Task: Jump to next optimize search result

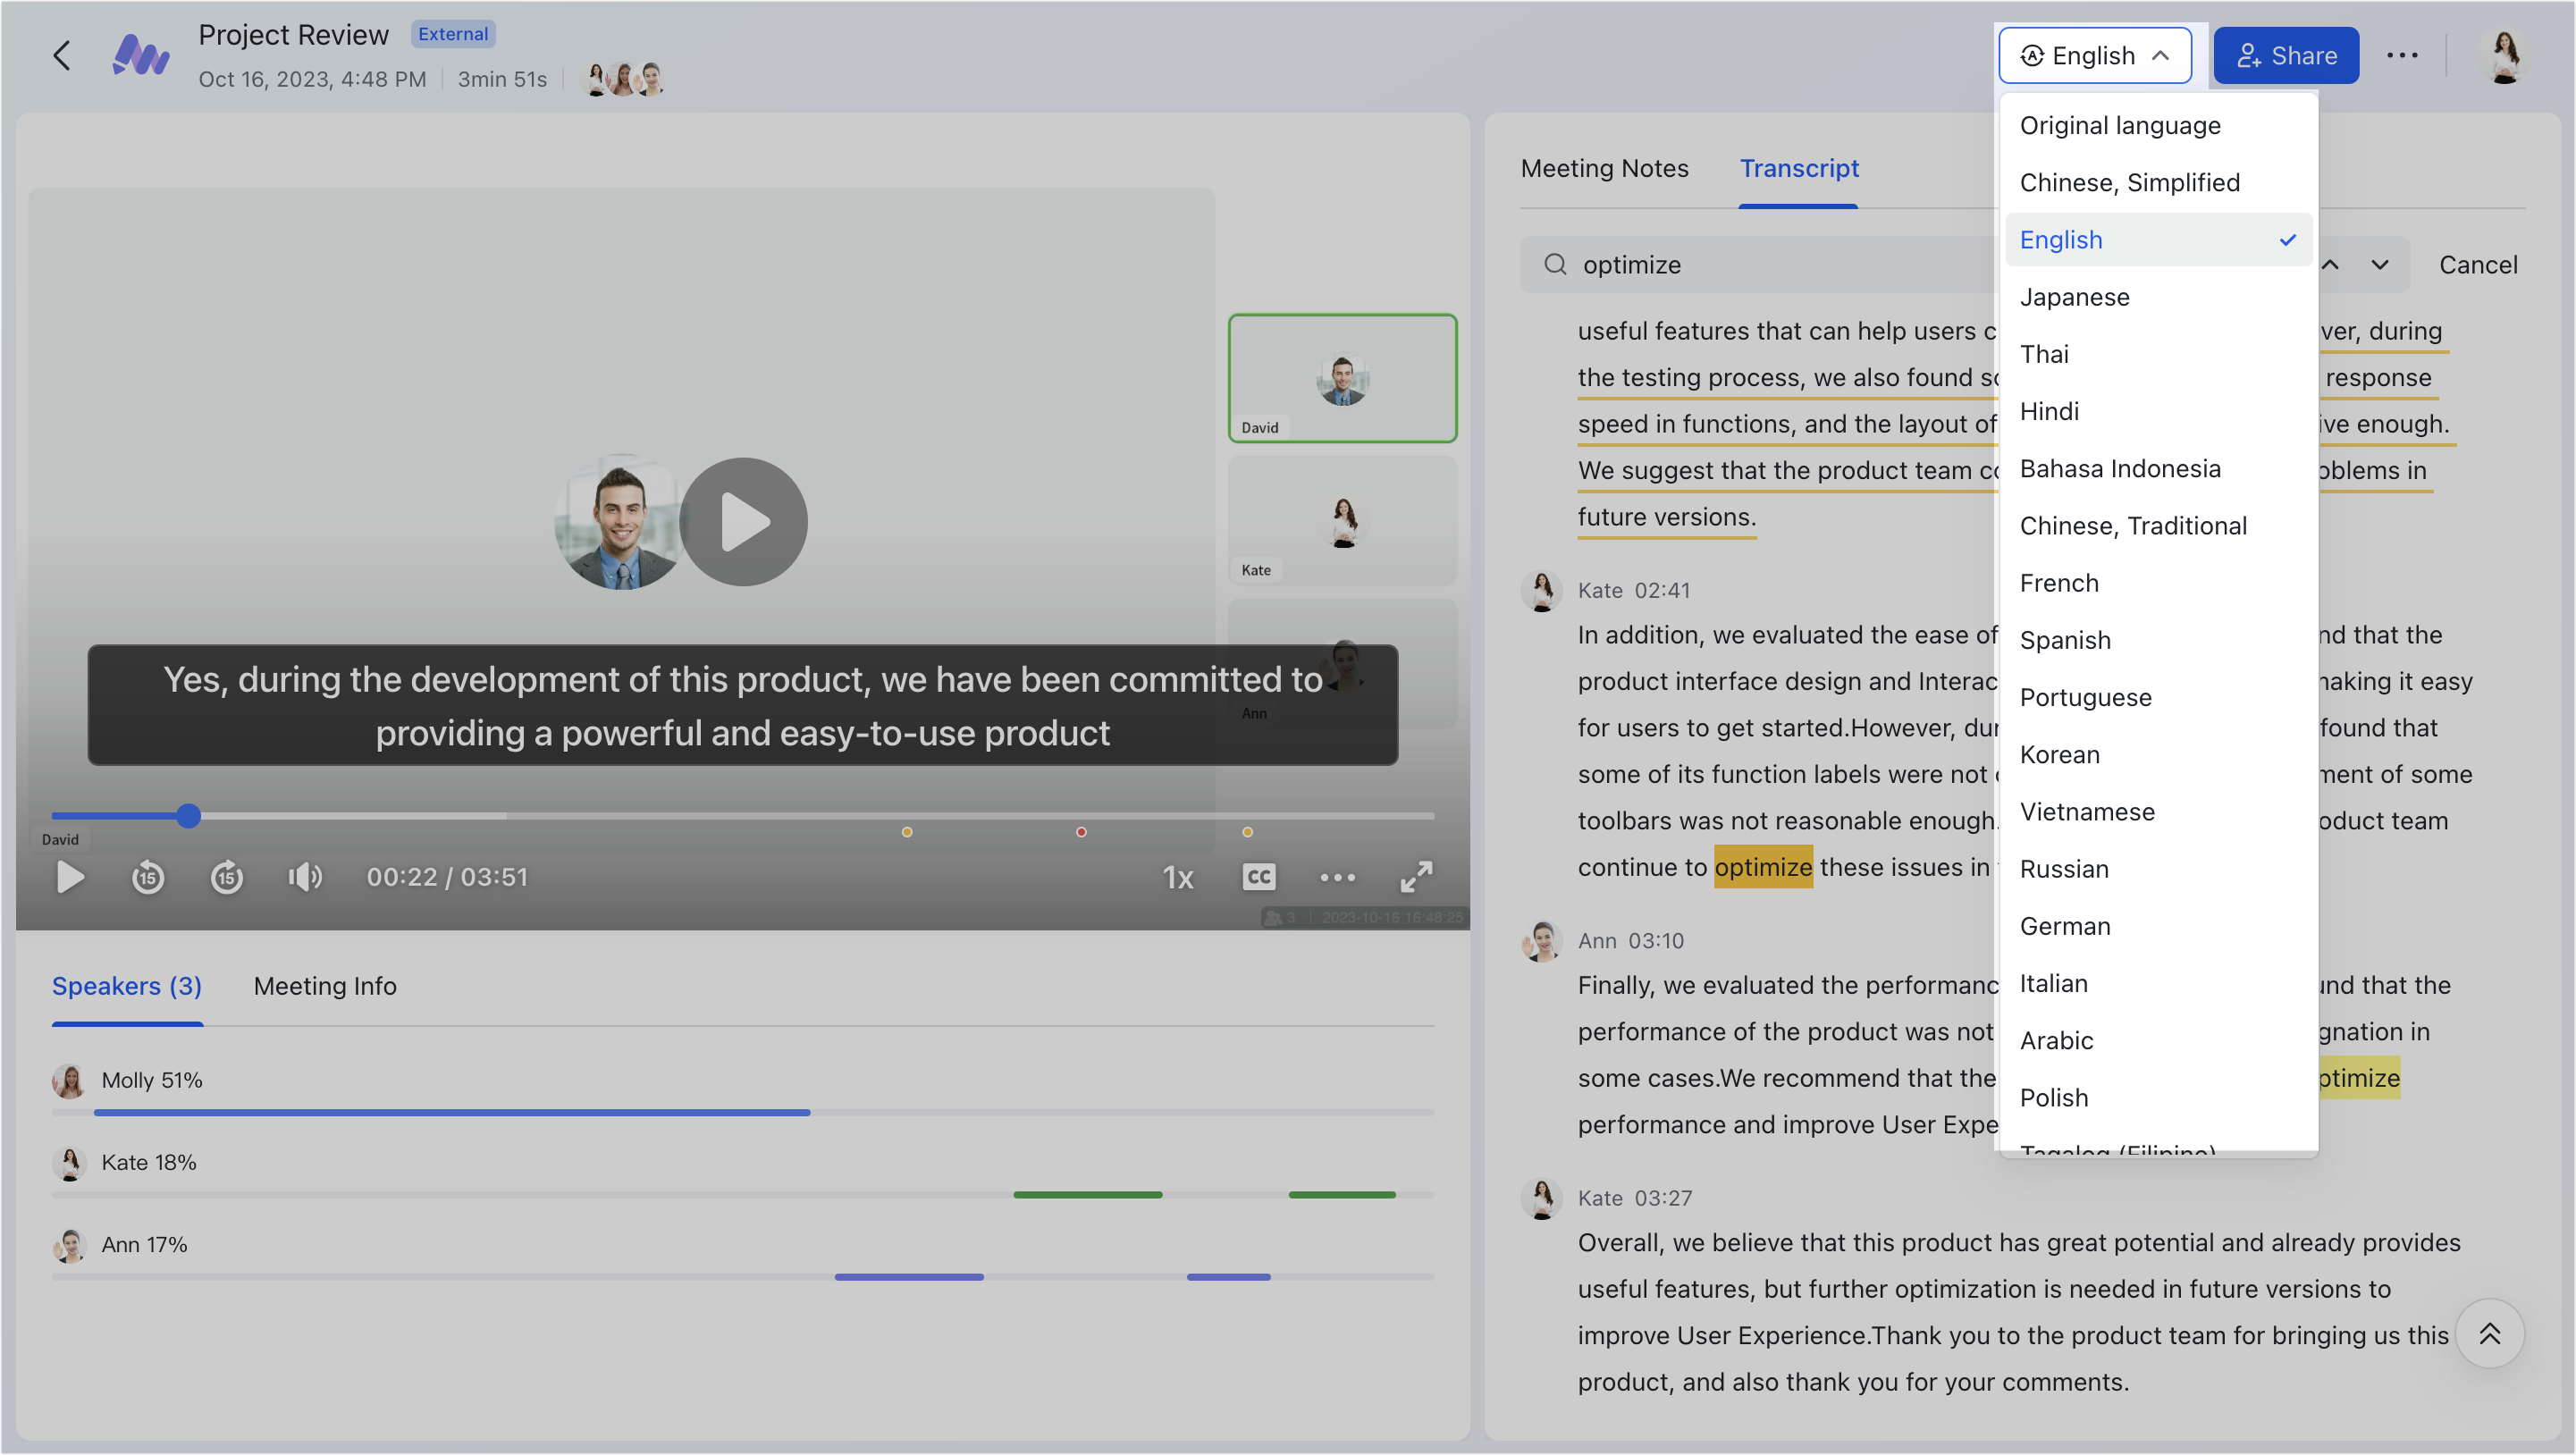Action: 2380,264
